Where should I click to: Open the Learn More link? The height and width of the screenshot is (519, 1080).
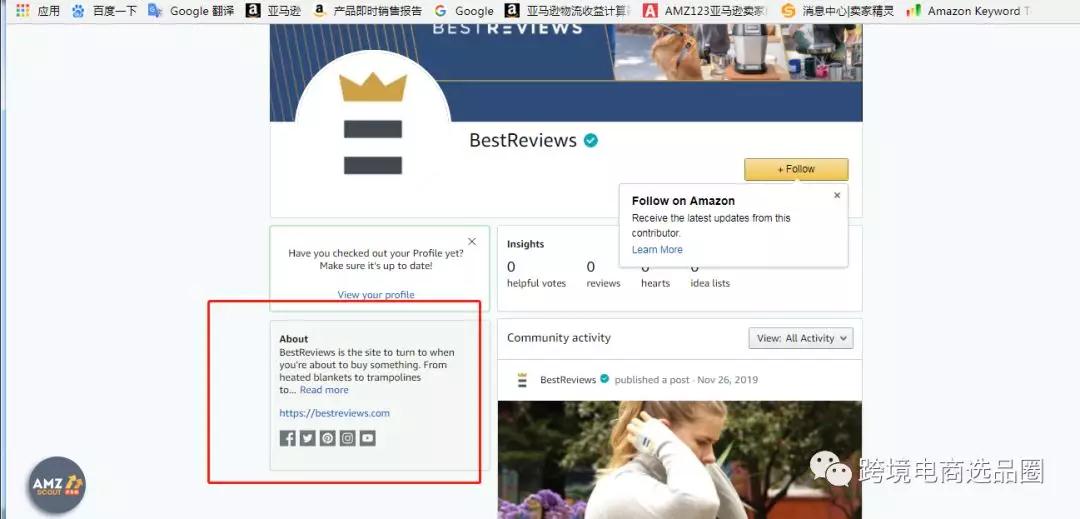657,249
